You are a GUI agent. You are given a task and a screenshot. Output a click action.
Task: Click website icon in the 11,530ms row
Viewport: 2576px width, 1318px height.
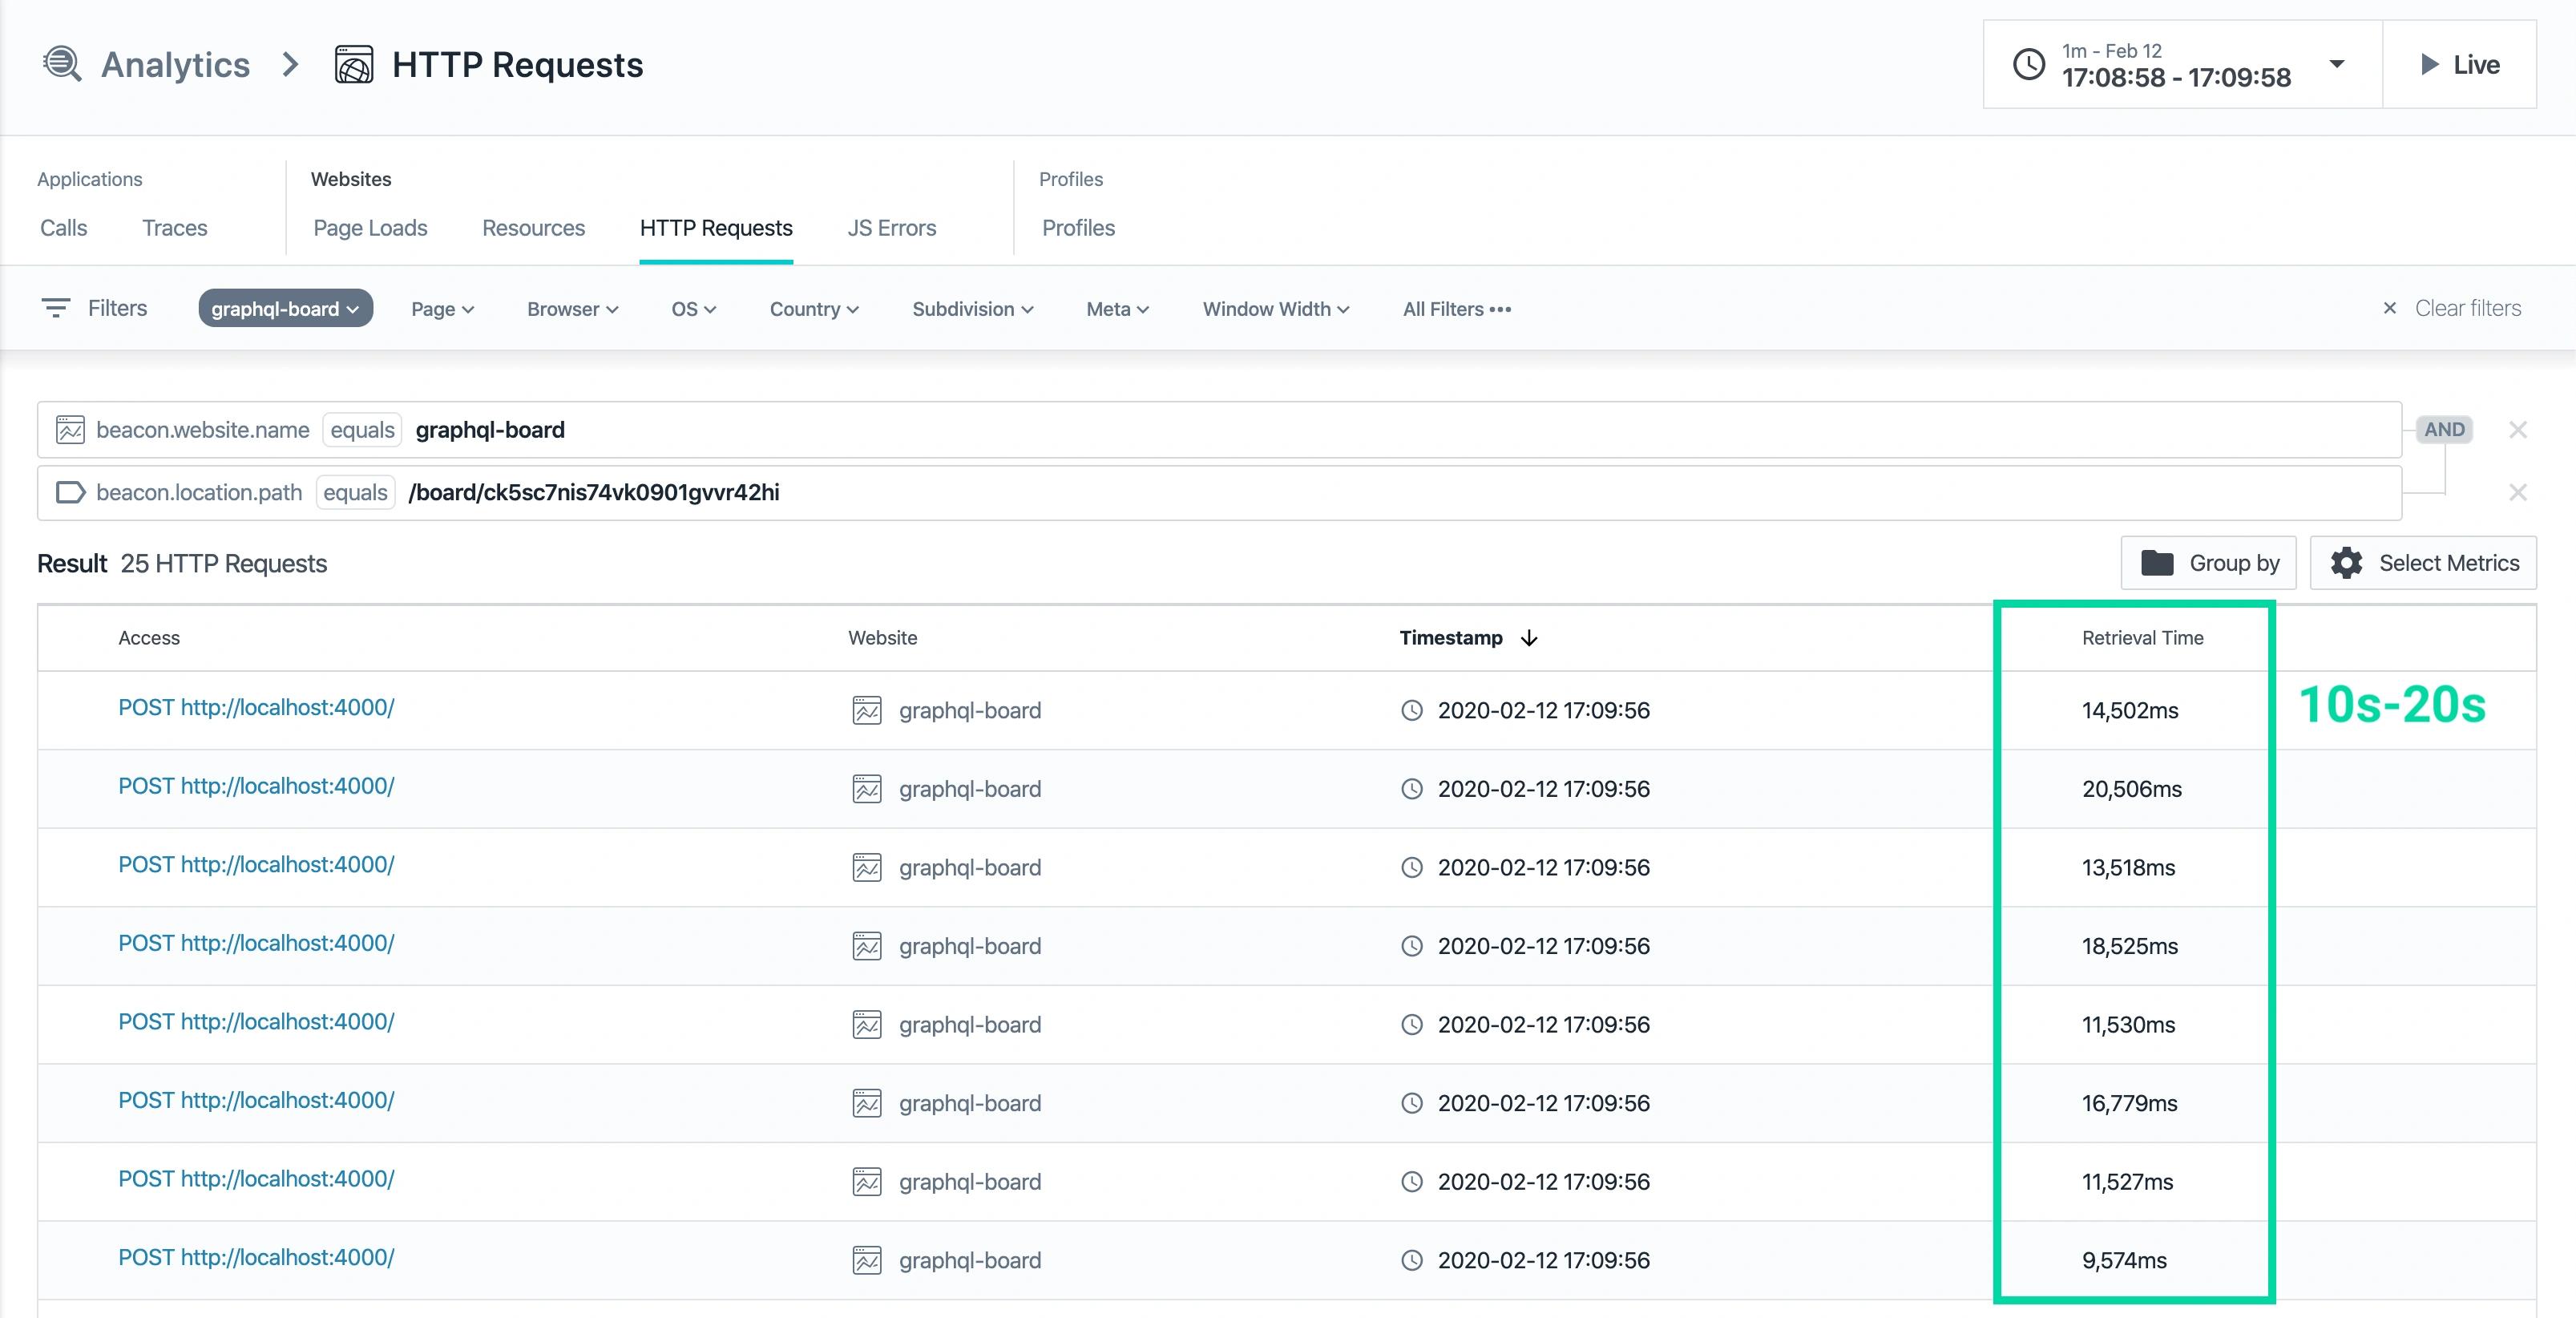point(867,1025)
